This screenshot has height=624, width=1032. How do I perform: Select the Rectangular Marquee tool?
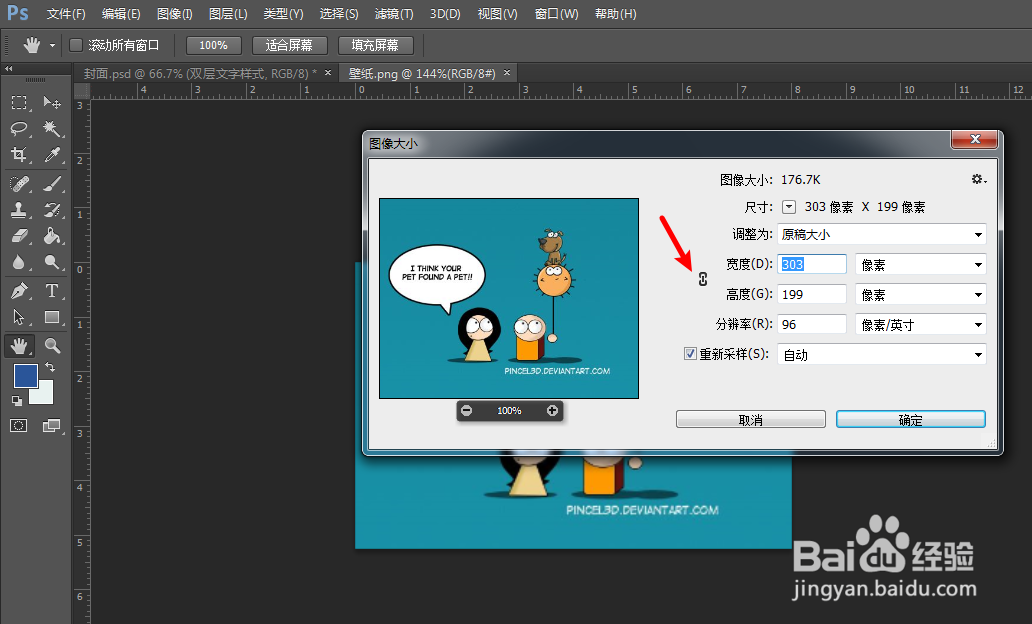point(19,103)
